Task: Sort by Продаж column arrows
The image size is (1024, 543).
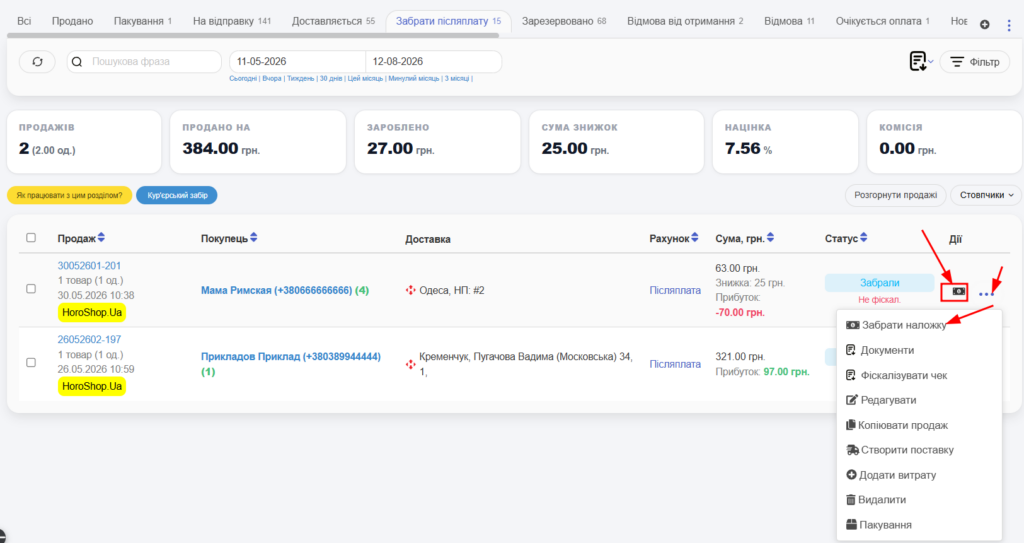Action: click(101, 238)
